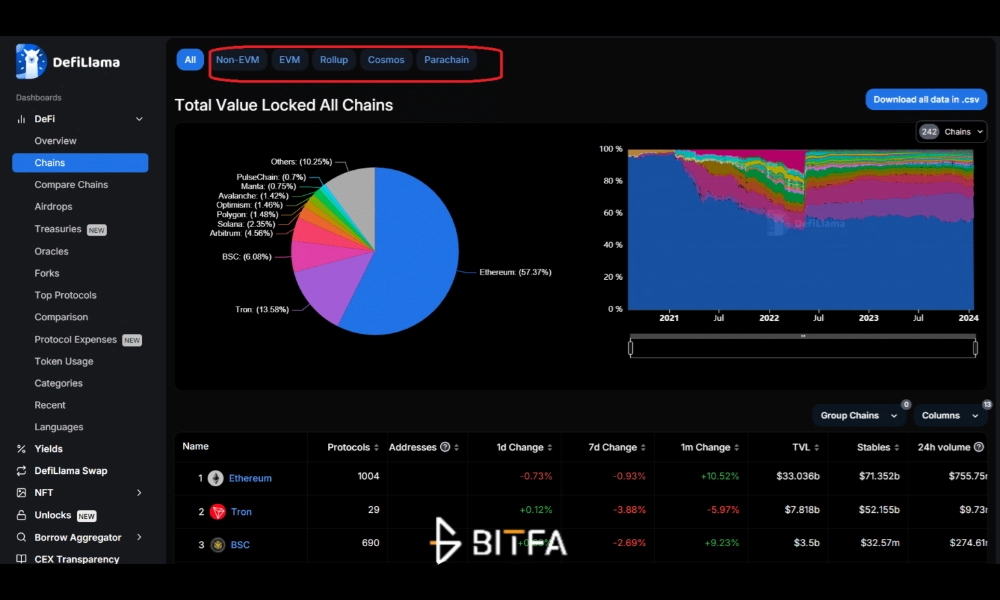Image resolution: width=1000 pixels, height=600 pixels.
Task: Select the Parachain filter tab
Action: click(x=446, y=60)
